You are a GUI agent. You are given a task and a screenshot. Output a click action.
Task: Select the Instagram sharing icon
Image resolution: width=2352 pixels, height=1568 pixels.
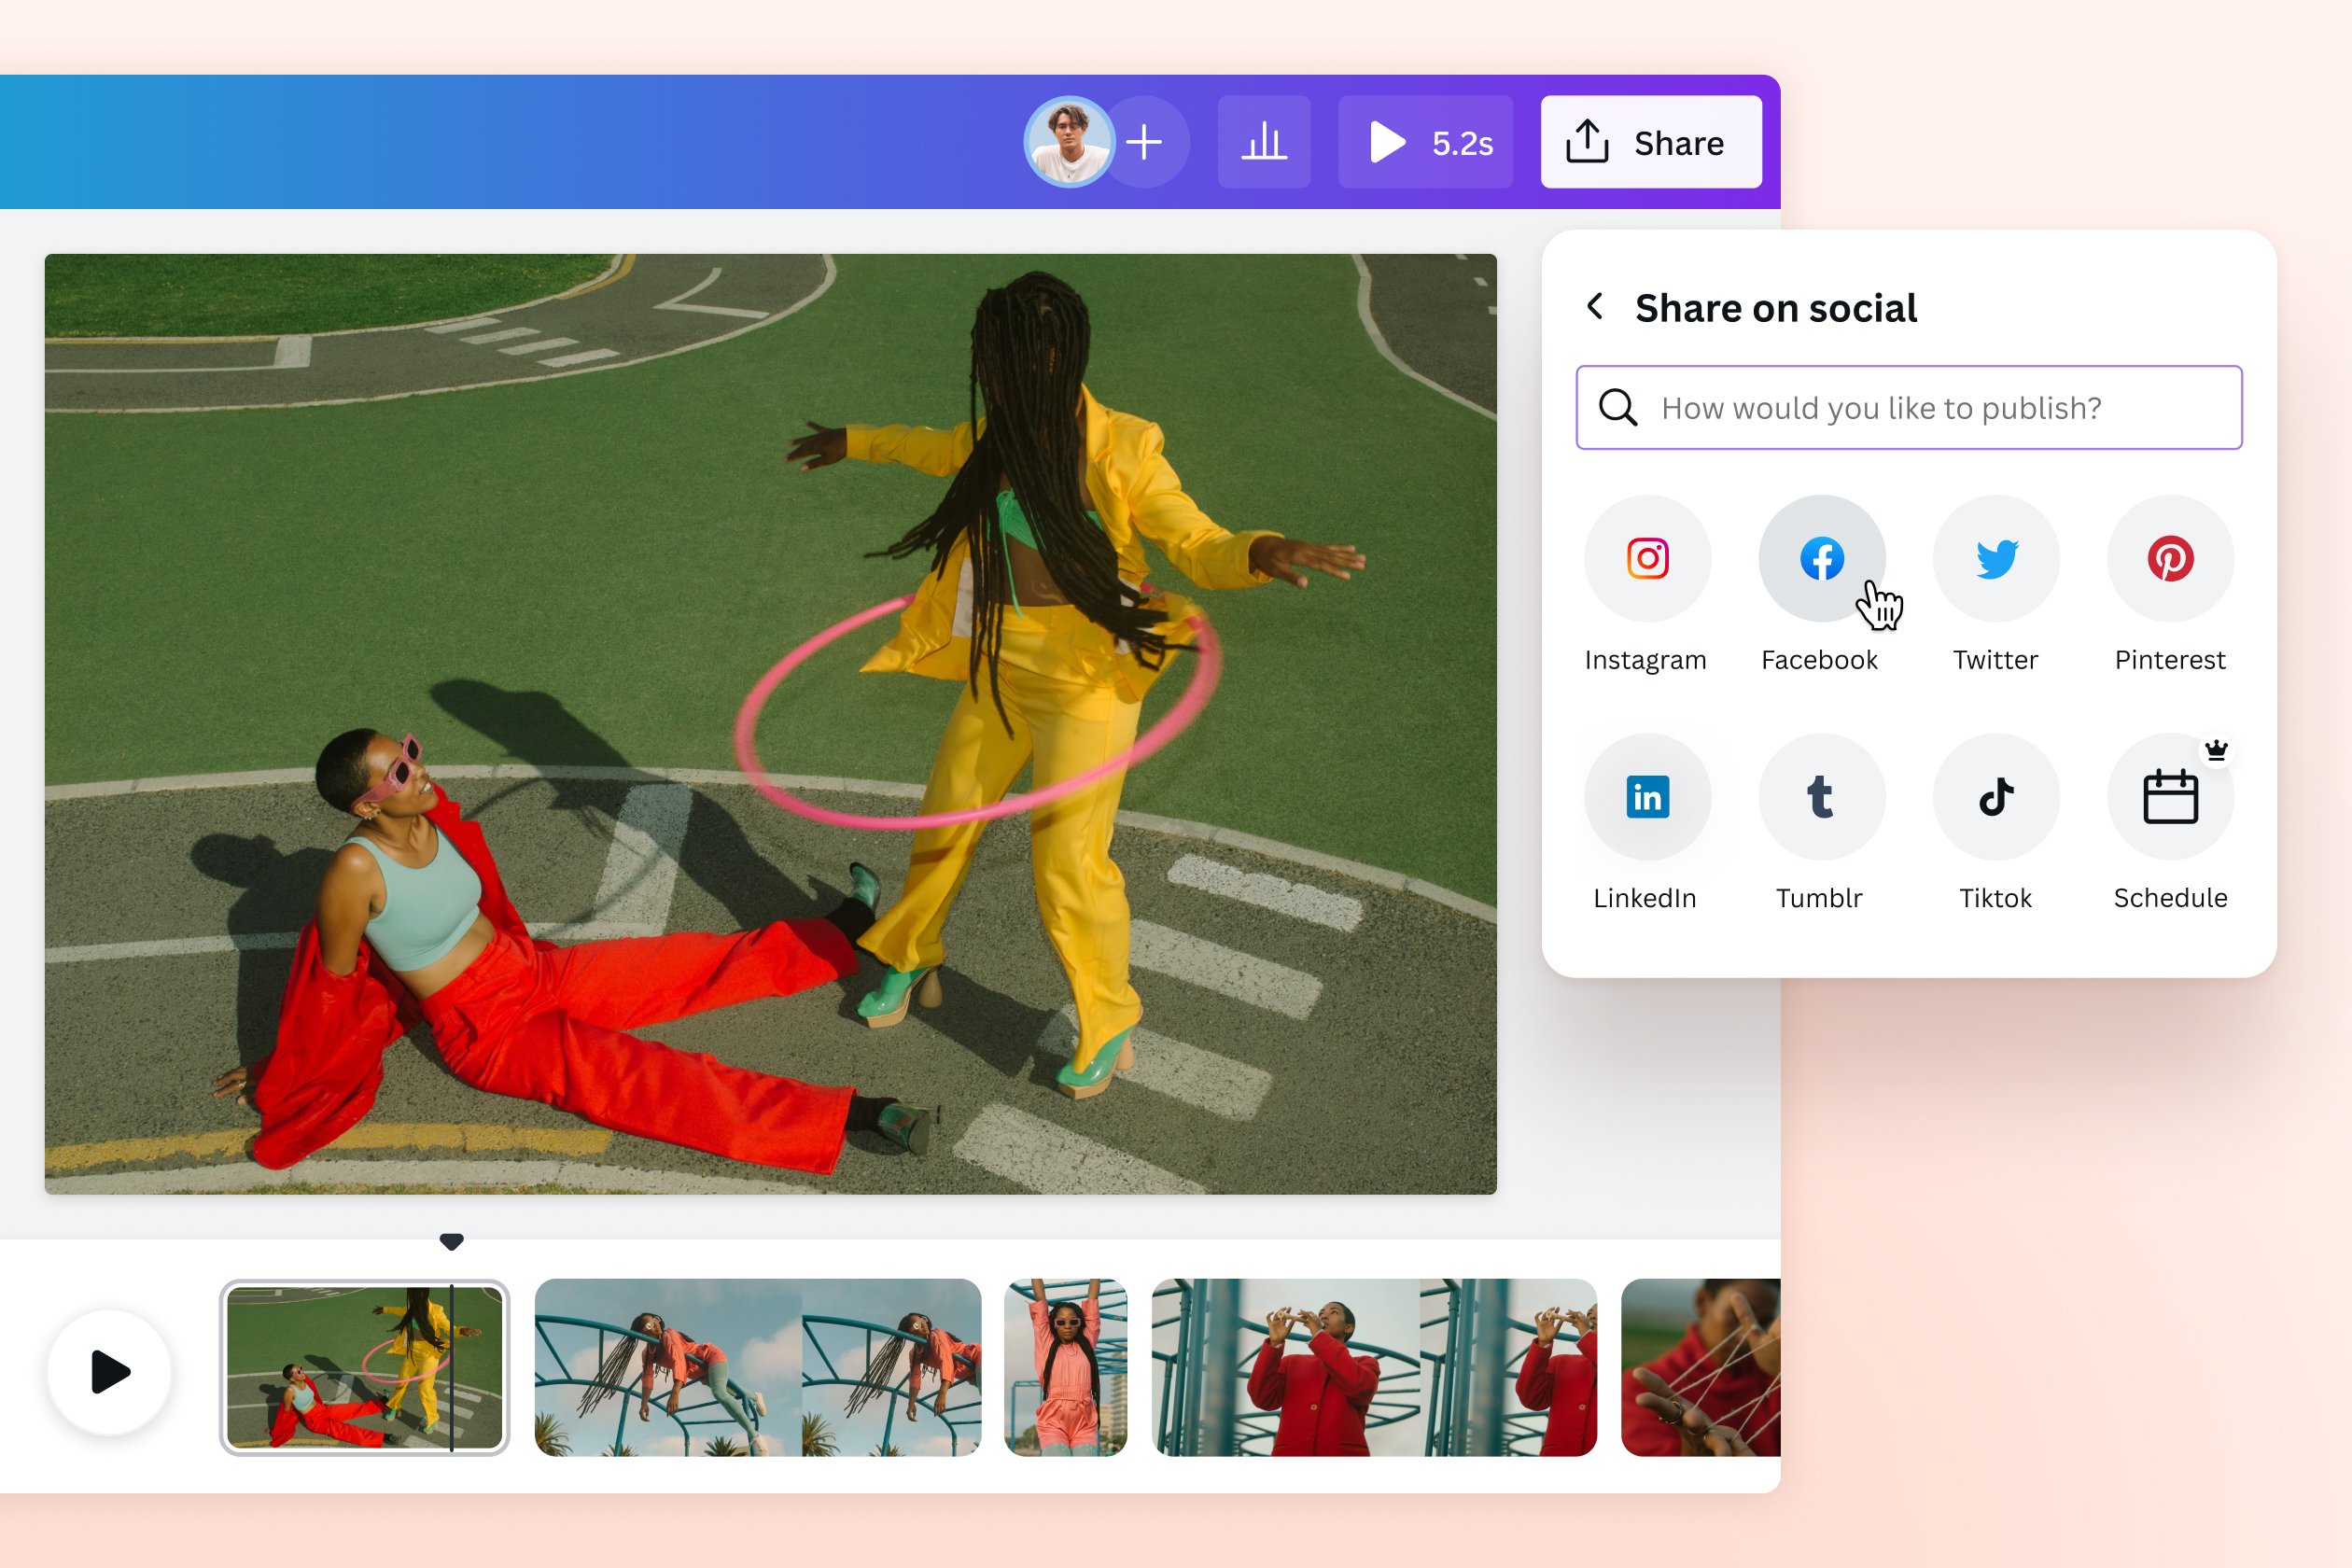tap(1647, 558)
